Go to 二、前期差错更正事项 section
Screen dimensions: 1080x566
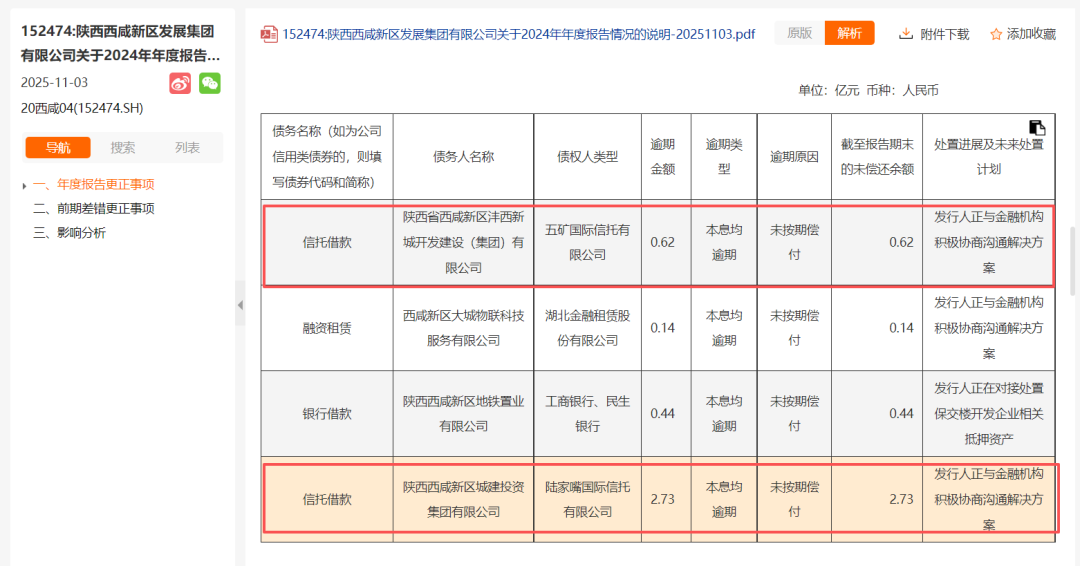[x=94, y=209]
